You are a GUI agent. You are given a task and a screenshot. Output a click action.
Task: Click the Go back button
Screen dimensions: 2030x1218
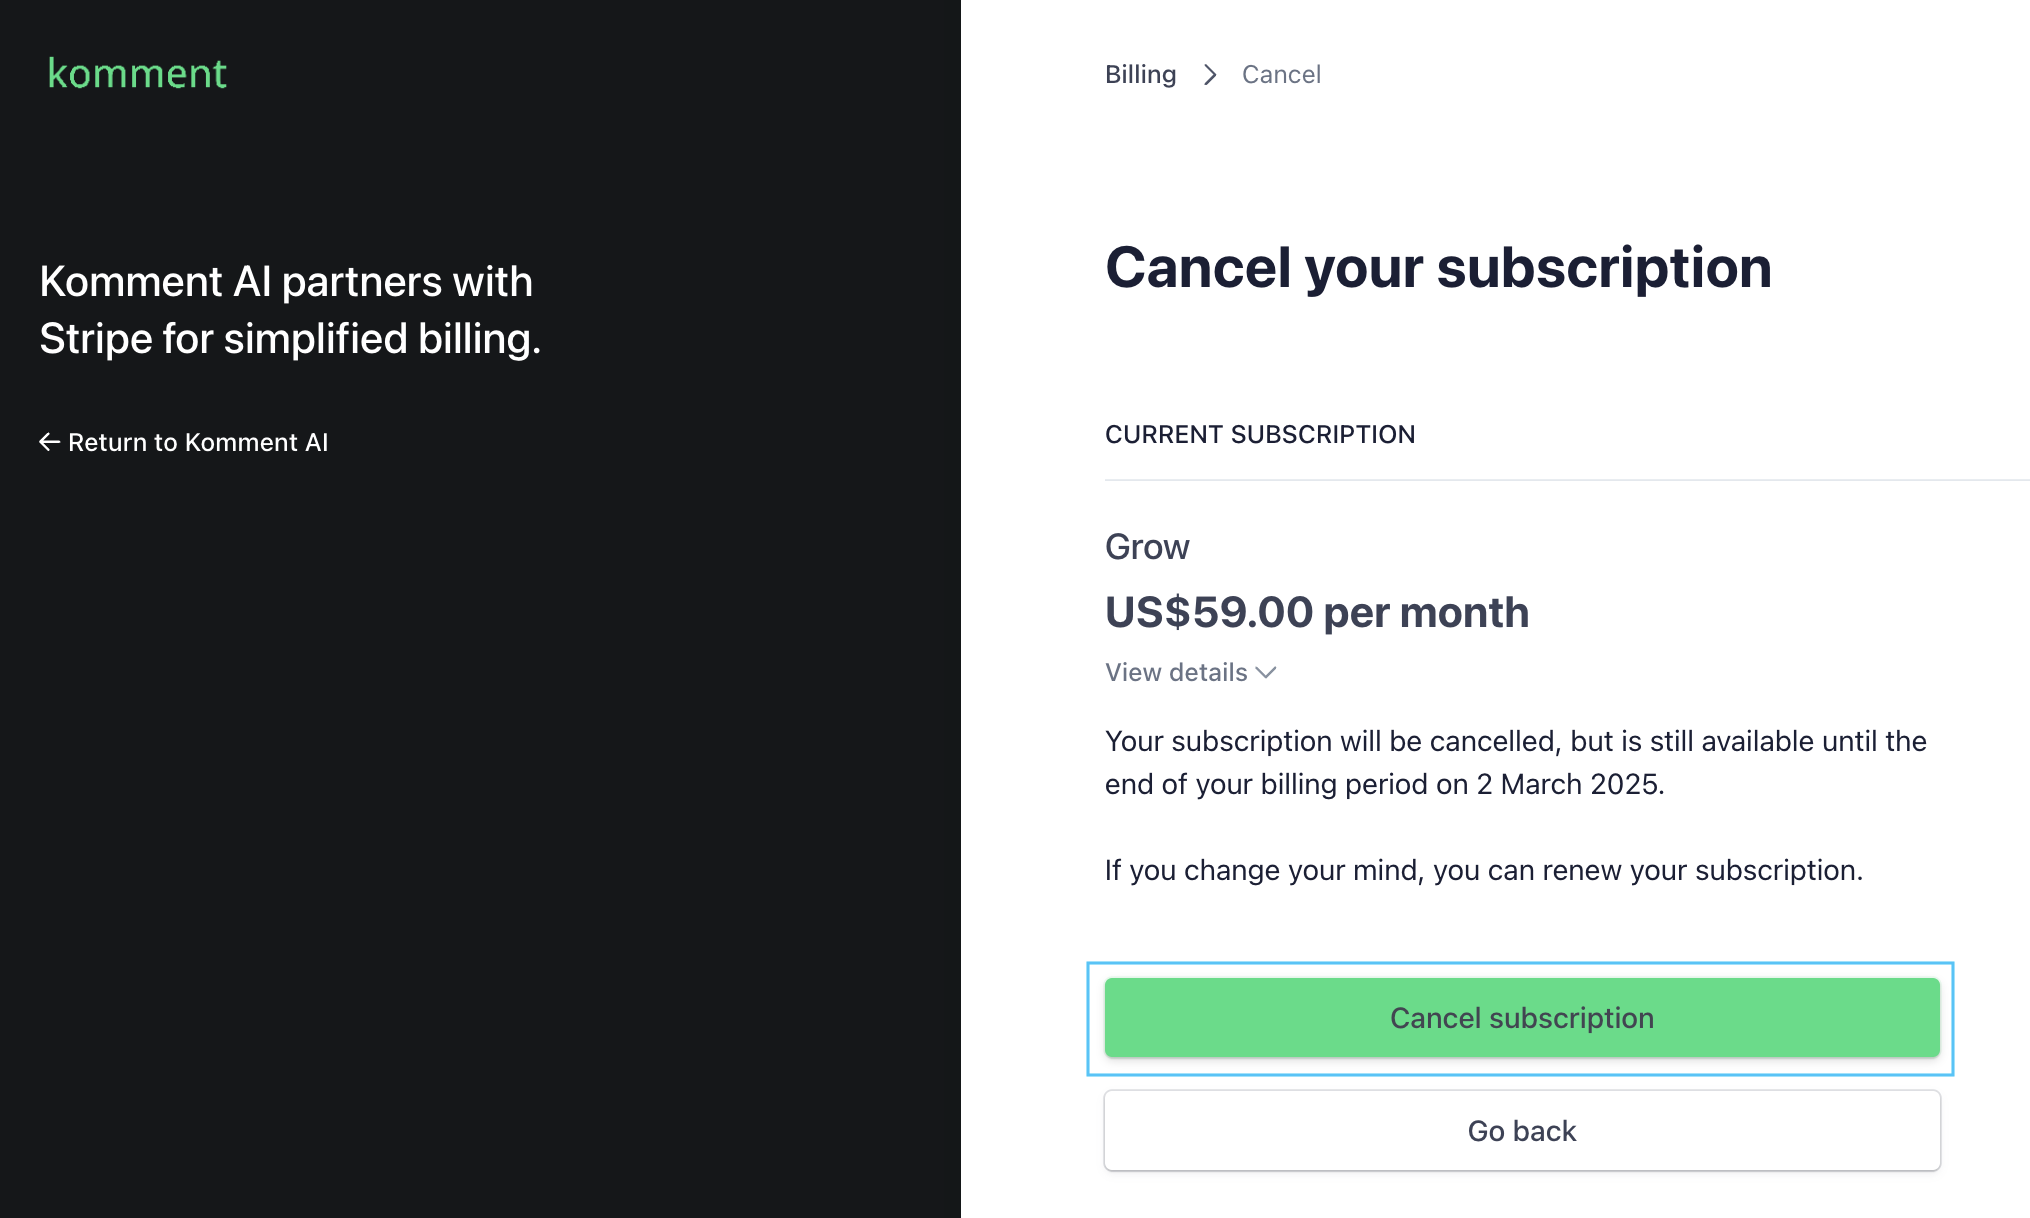coord(1521,1131)
